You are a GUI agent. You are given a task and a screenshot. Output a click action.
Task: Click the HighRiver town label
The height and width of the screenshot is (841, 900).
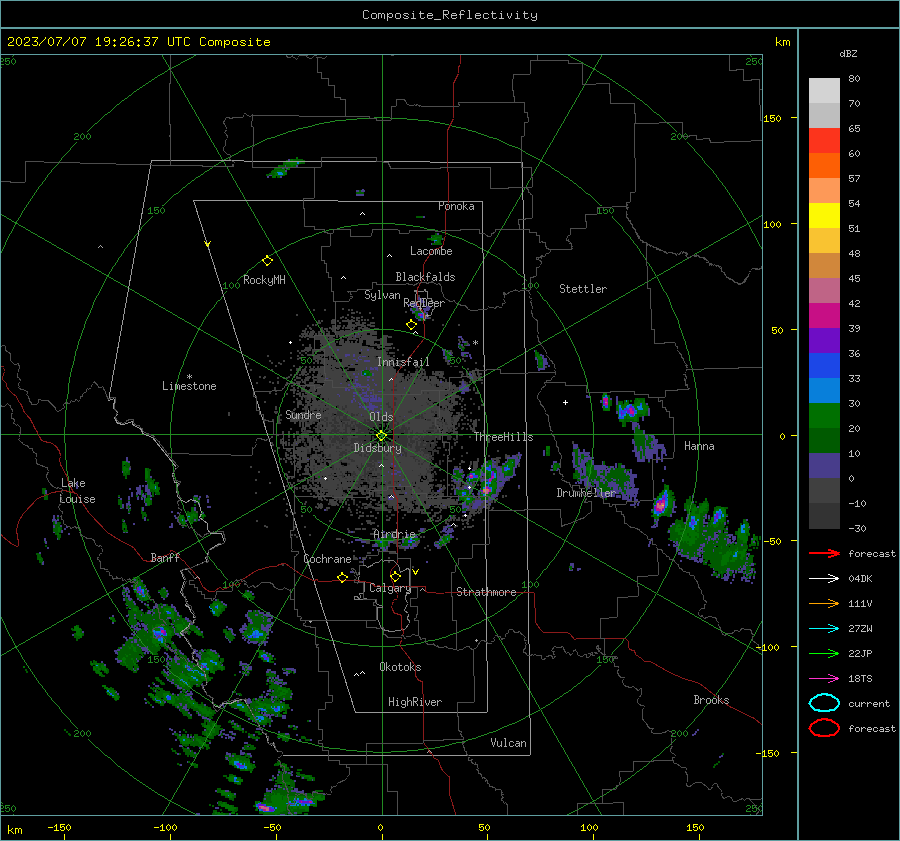pos(415,702)
